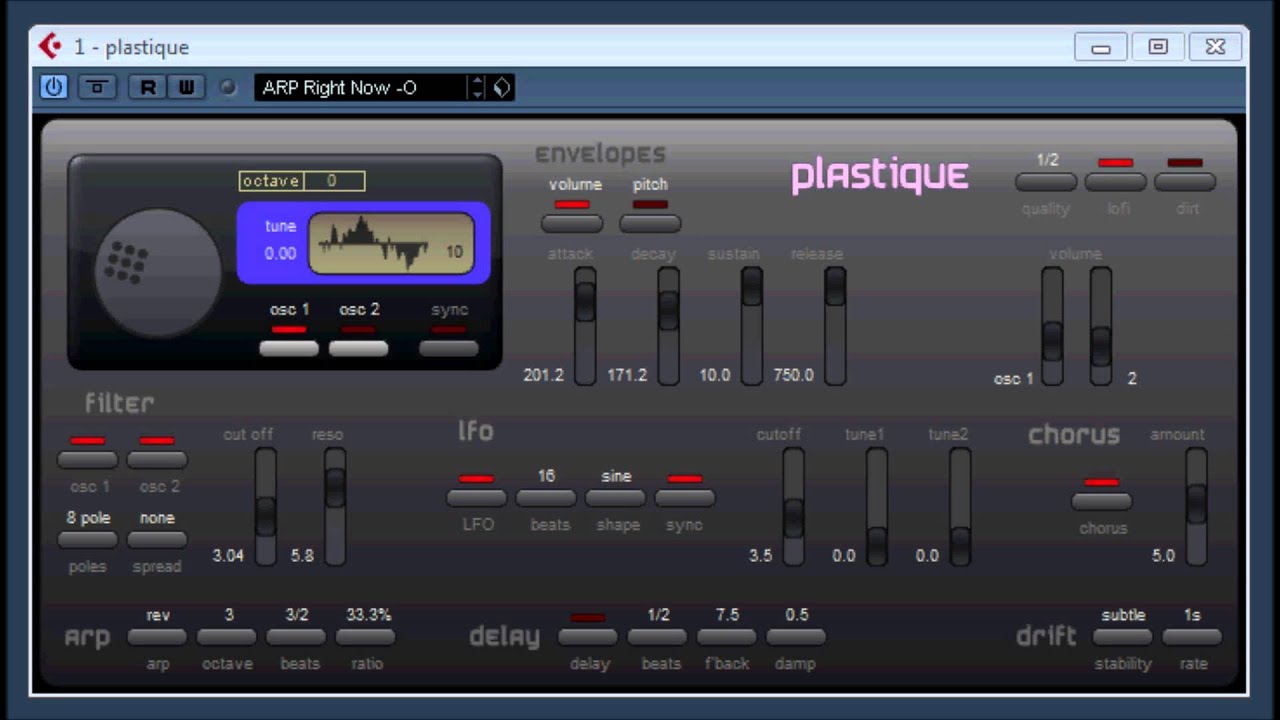The height and width of the screenshot is (720, 1280).
Task: Select the osc 2 button
Action: [358, 348]
